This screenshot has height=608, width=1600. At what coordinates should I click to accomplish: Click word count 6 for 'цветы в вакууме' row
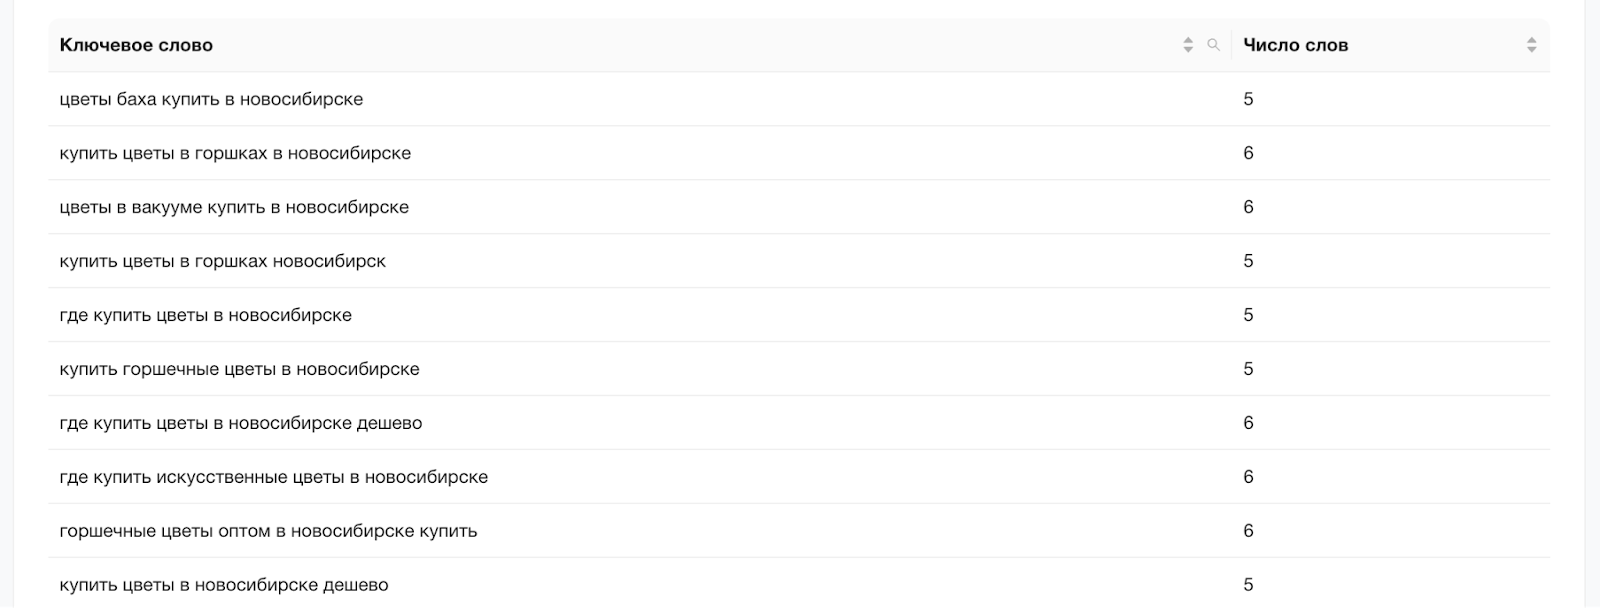coord(1248,207)
